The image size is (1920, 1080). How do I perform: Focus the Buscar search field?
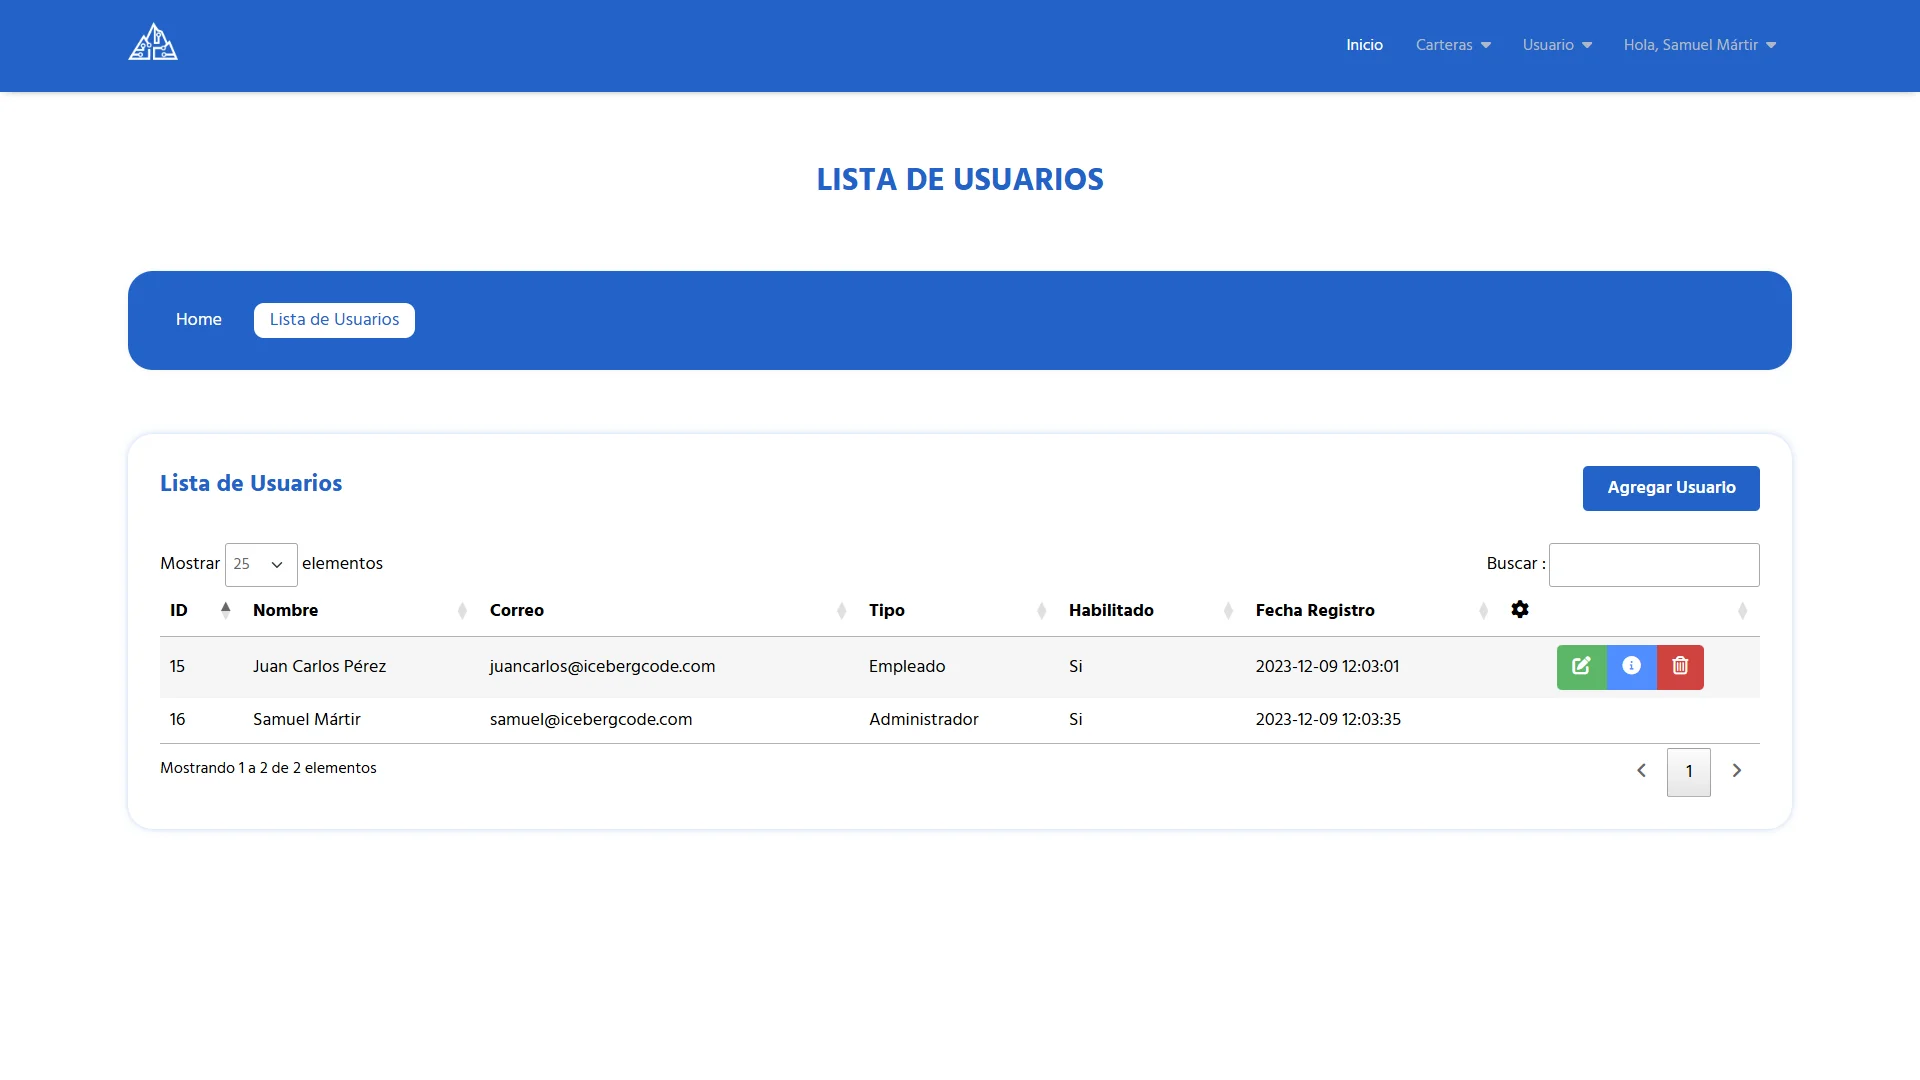(1654, 565)
